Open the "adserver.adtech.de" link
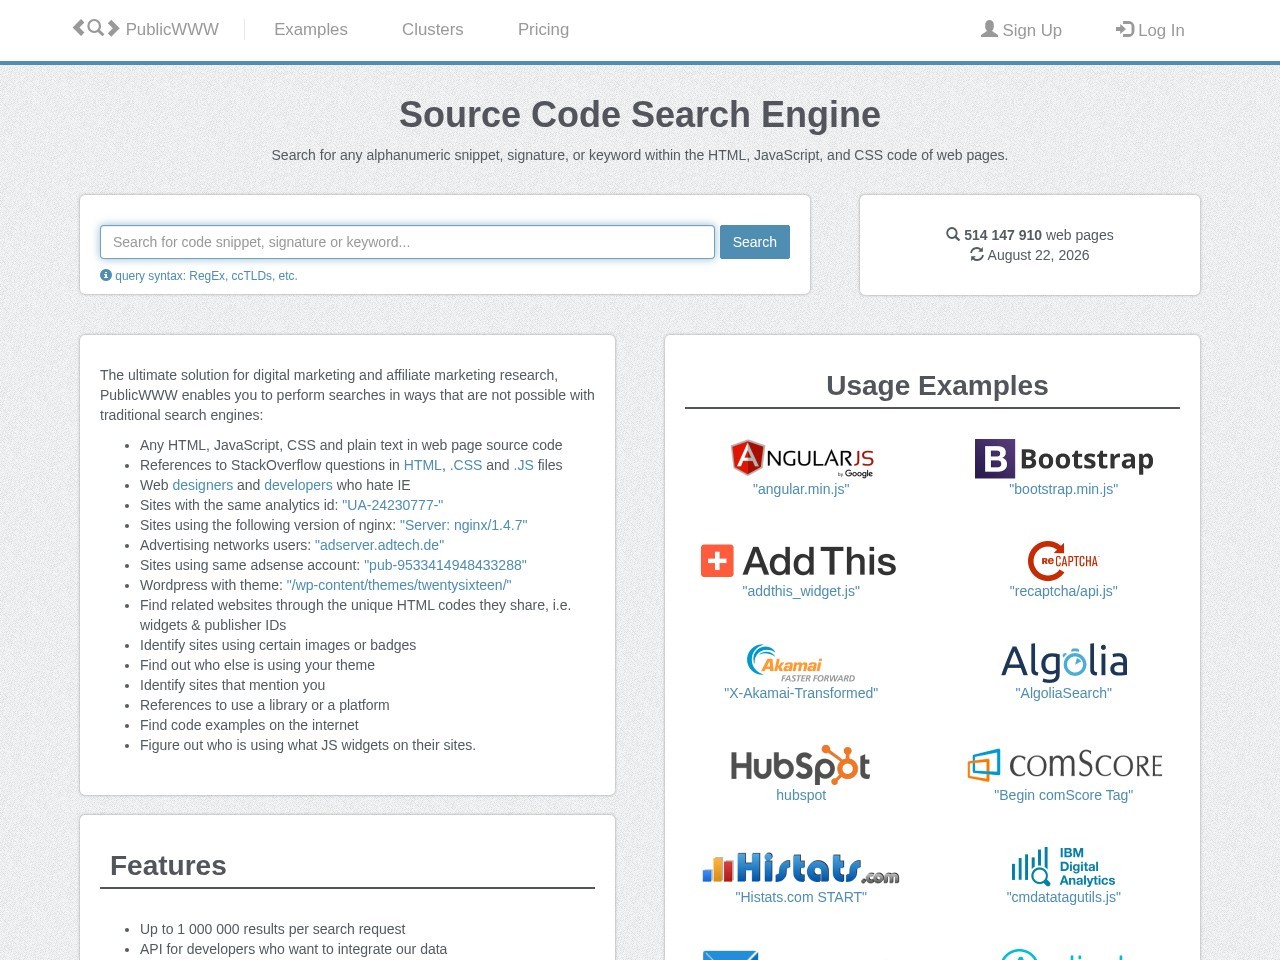Screen dimensions: 1280x960 click(379, 545)
